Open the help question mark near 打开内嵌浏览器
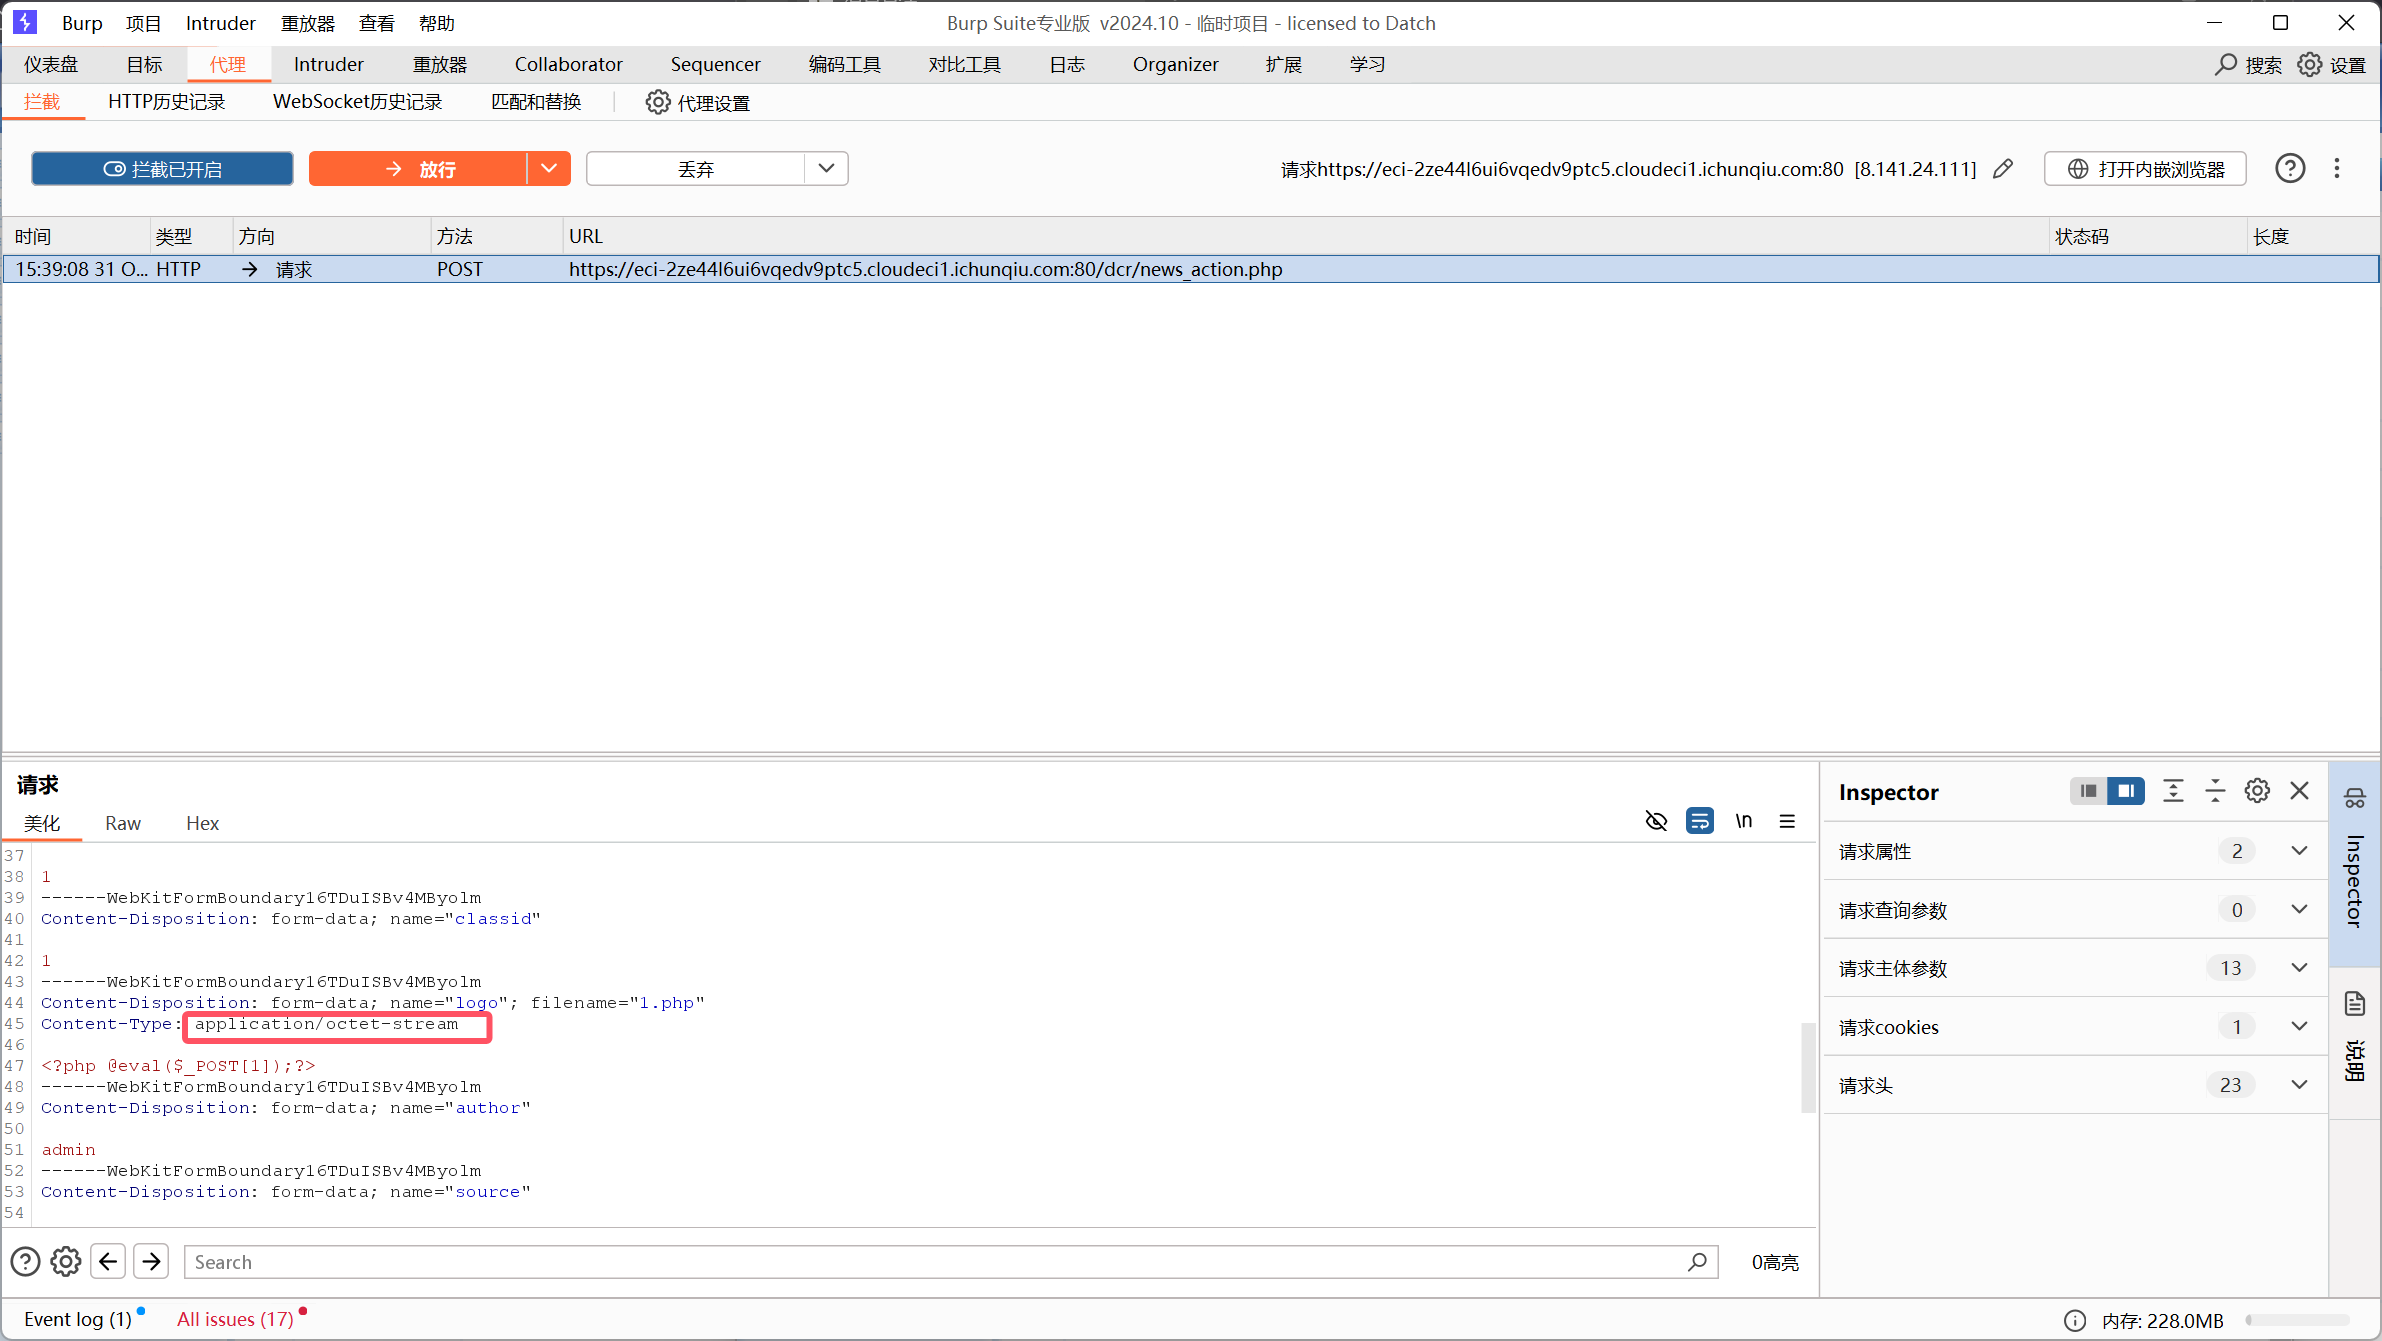 point(2290,168)
